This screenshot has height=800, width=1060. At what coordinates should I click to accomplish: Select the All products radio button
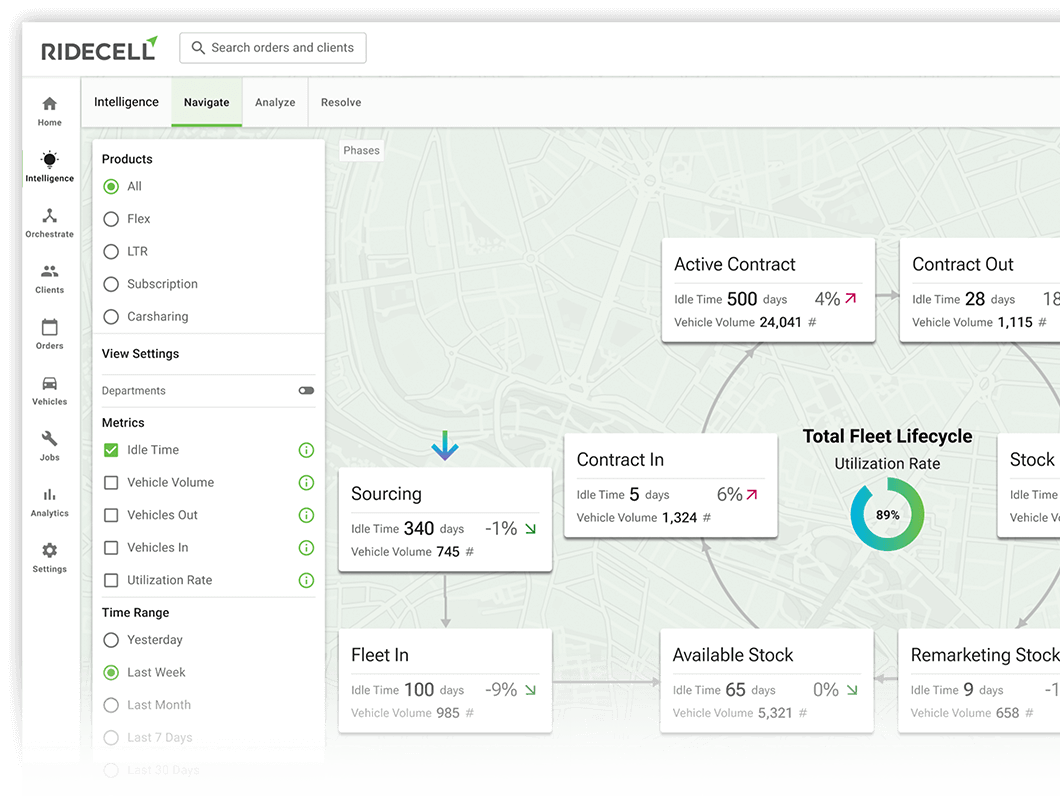(x=111, y=186)
